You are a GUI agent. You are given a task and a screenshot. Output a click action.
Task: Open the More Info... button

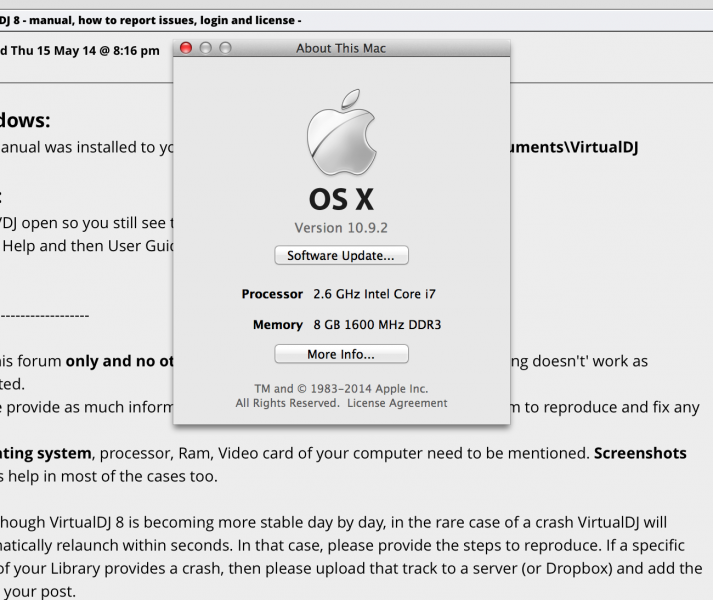341,354
